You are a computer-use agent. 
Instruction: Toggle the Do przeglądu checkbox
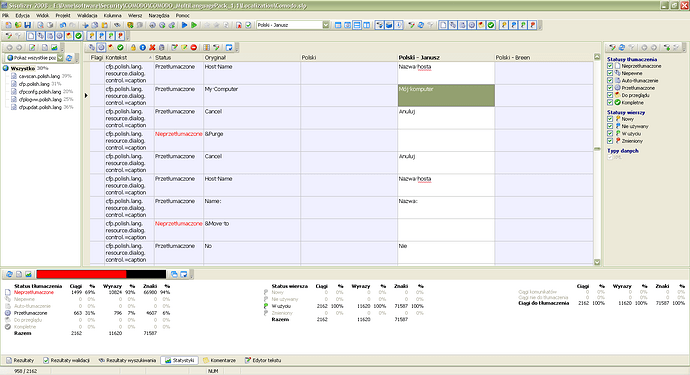[610, 95]
